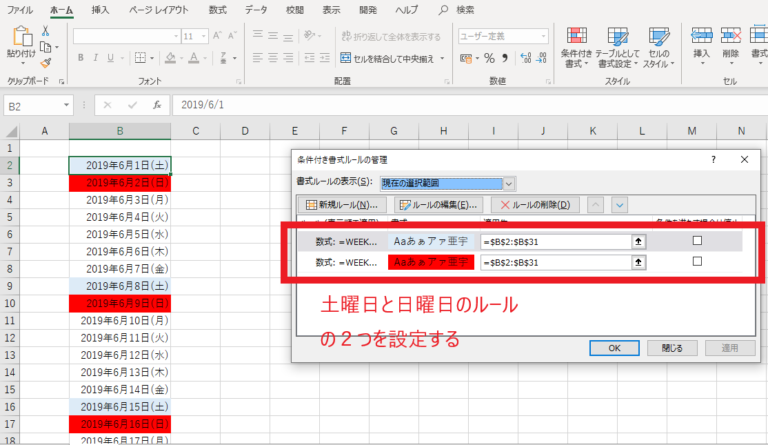Screen dimensions: 768x445
Task: Switch to the ページレイアウト tab
Action: pos(159,10)
